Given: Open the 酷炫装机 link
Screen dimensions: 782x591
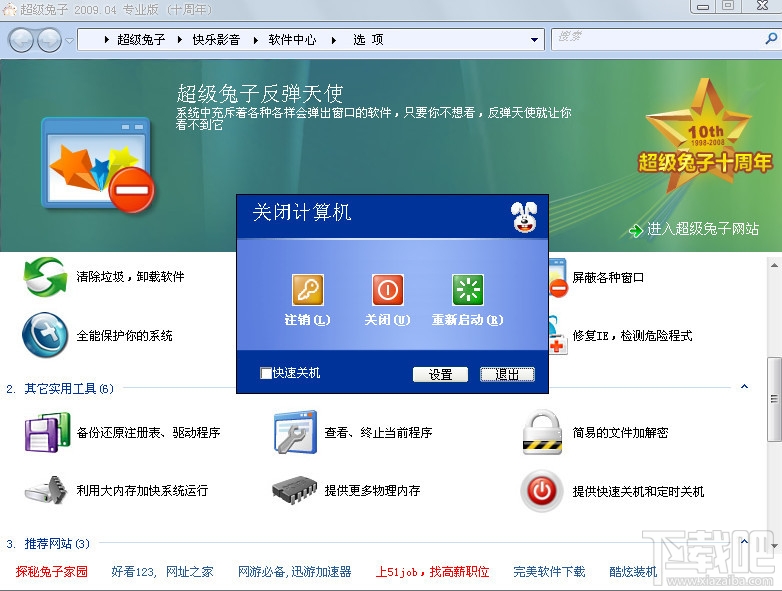Looking at the screenshot, I should click(x=633, y=572).
